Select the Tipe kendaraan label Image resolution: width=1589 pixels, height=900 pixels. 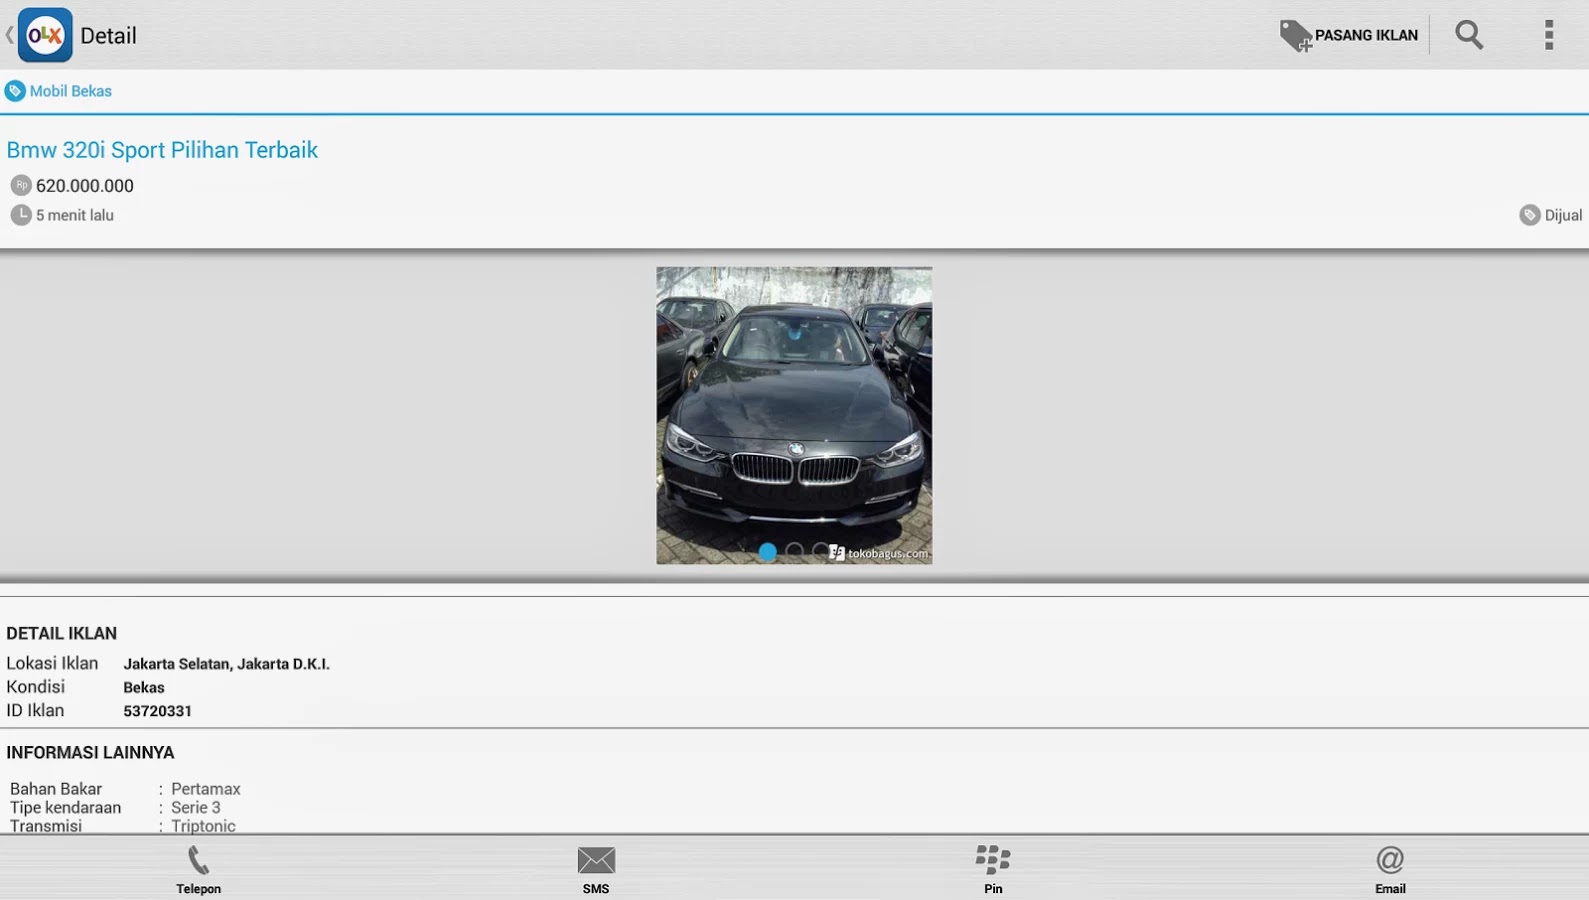[x=65, y=807]
